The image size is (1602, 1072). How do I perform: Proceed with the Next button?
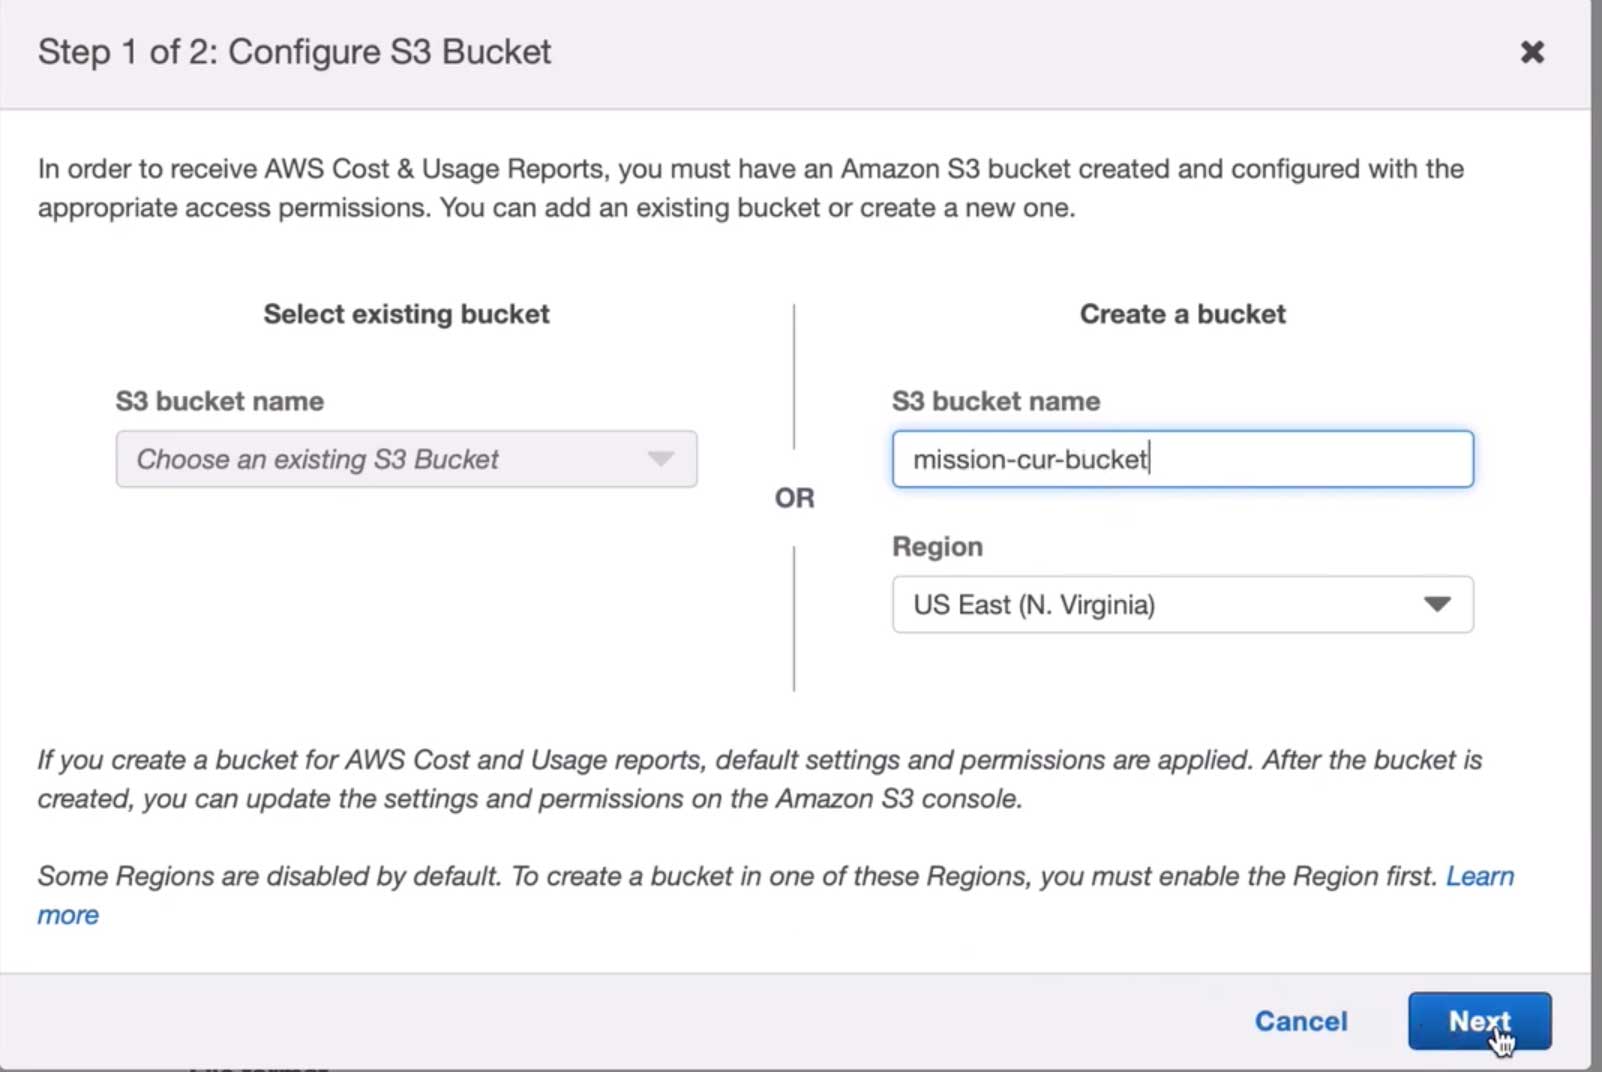point(1478,1021)
